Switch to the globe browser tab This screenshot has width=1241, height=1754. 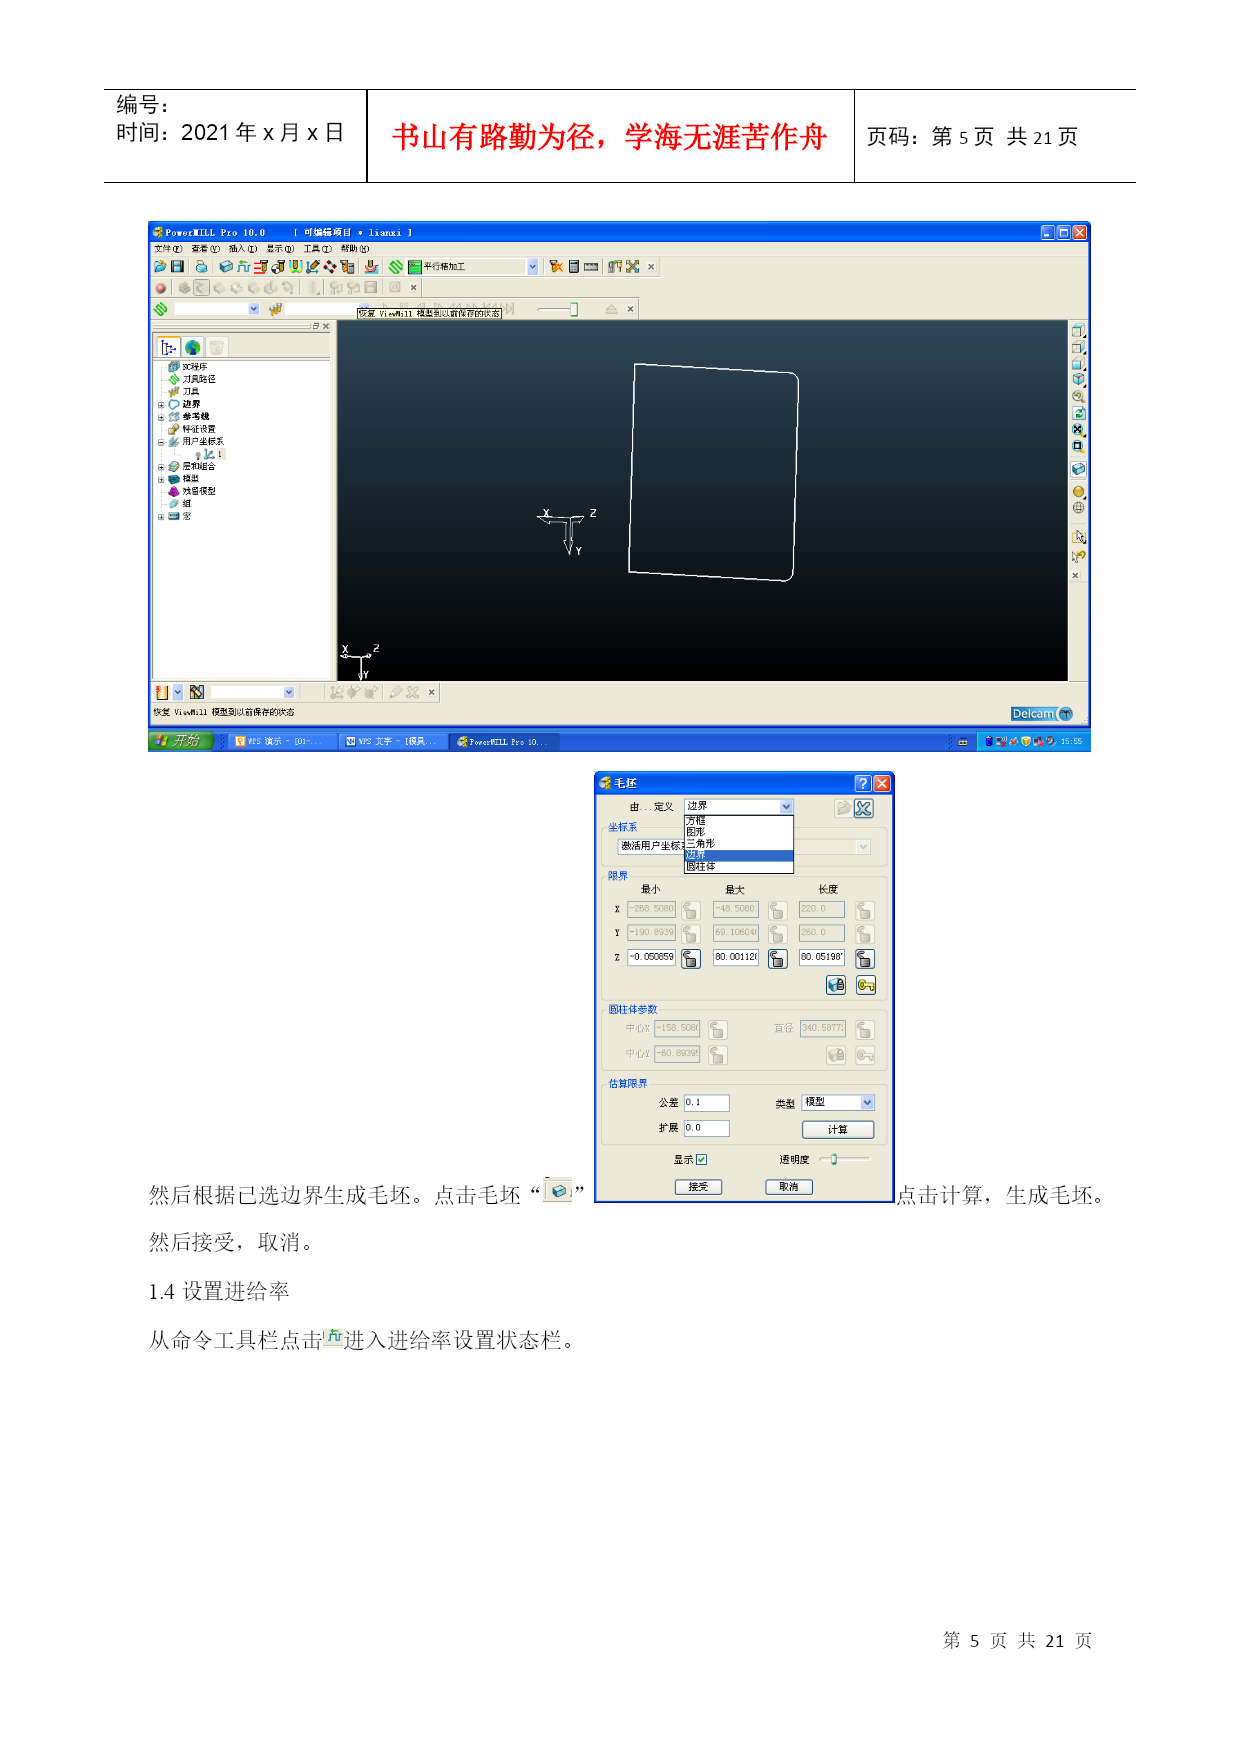pyautogui.click(x=193, y=347)
